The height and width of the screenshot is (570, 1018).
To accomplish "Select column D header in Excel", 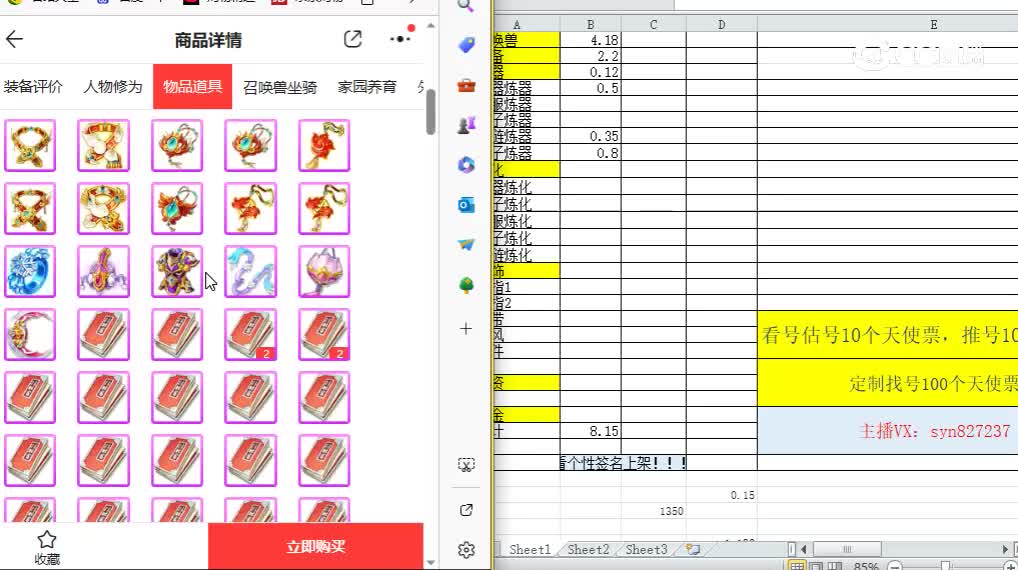I will 721,25.
